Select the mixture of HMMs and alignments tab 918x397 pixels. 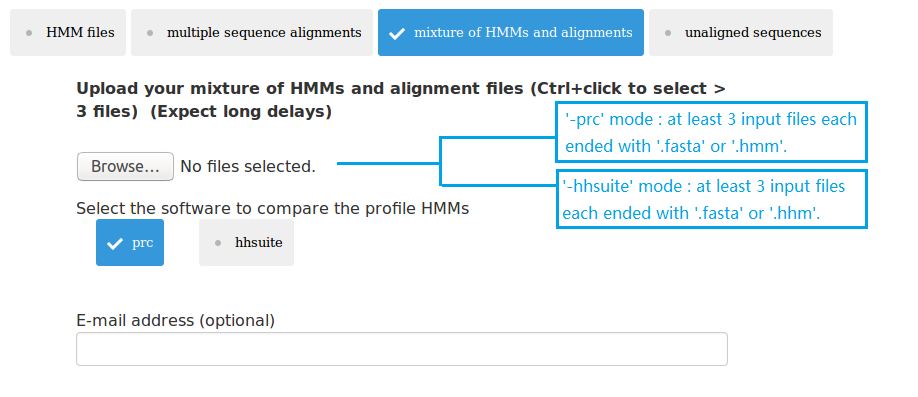pos(511,32)
